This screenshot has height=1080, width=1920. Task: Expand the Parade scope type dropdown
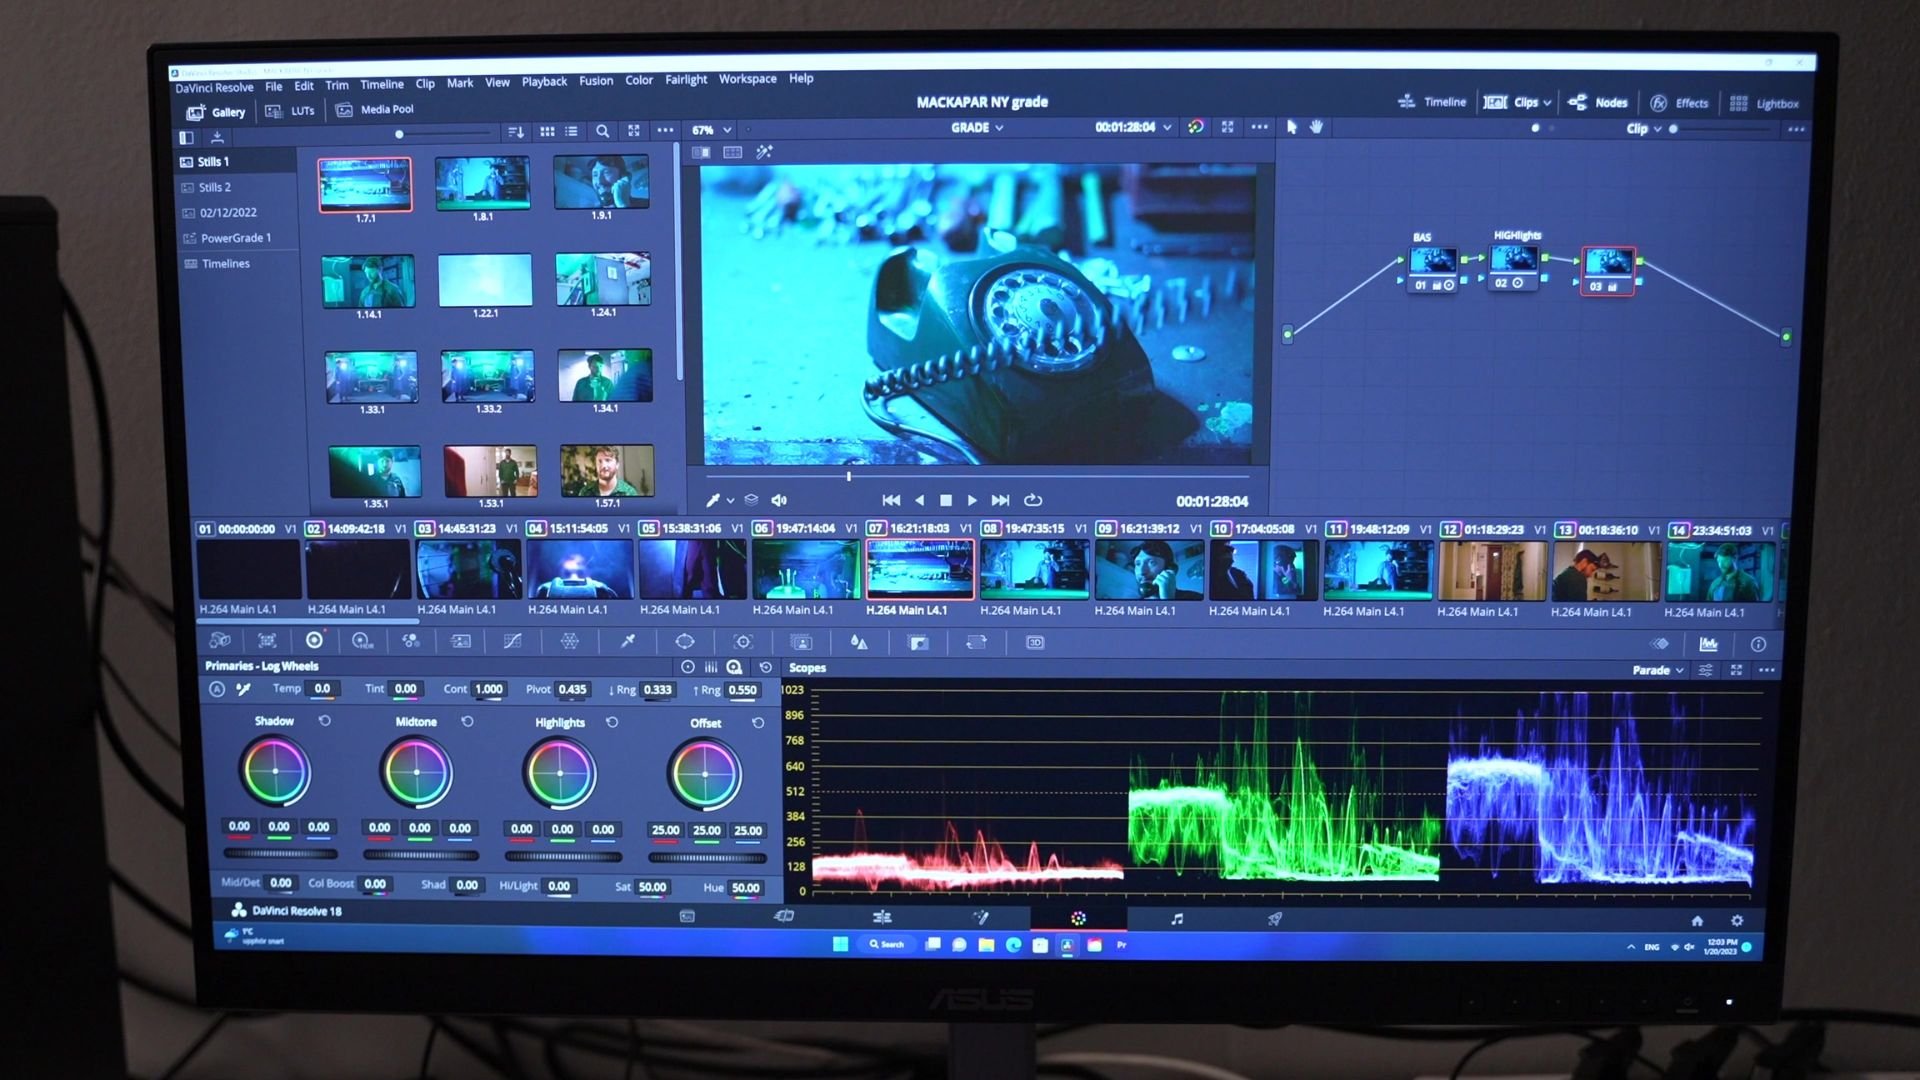tap(1658, 670)
